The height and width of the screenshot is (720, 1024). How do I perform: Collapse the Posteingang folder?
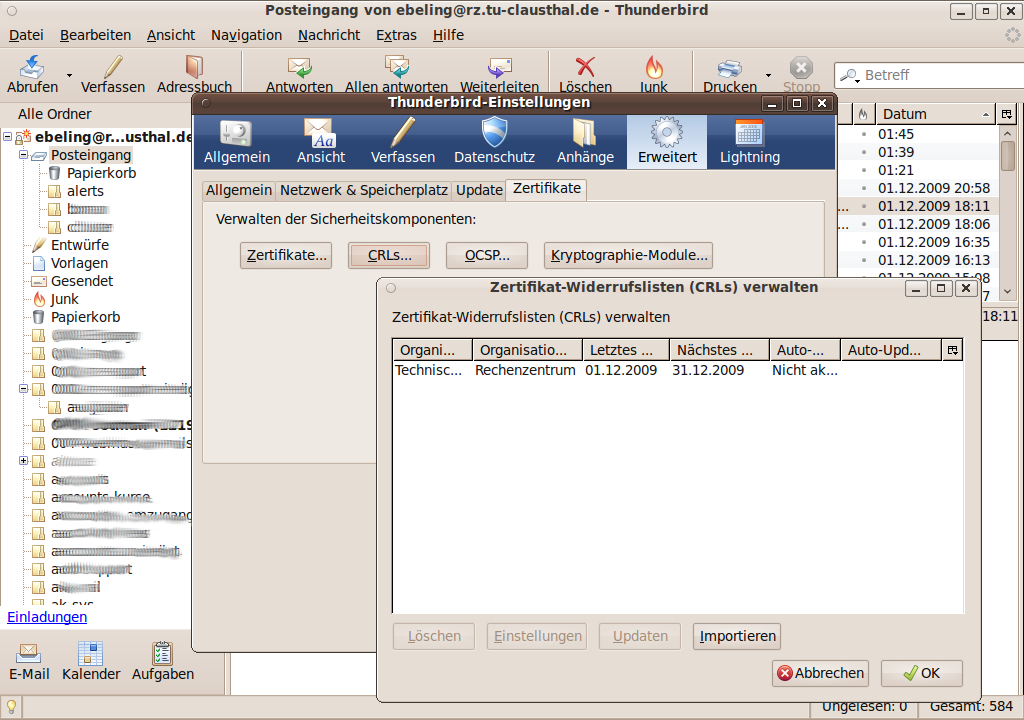click(x=24, y=155)
